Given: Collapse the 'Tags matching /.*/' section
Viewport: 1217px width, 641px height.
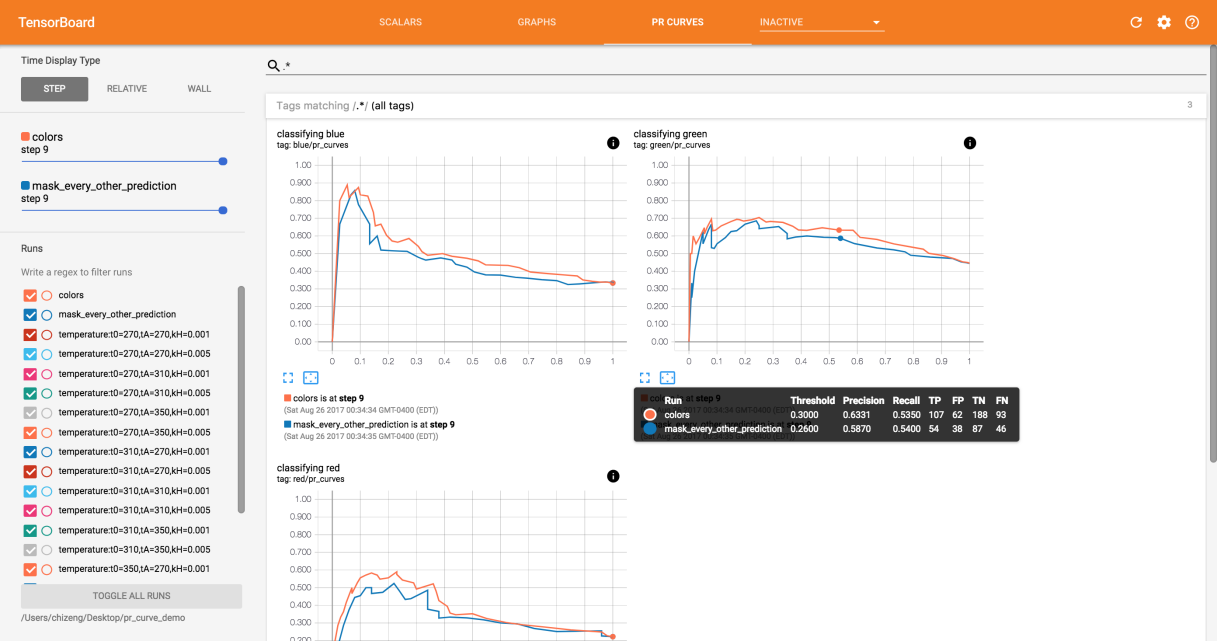Looking at the screenshot, I should tap(735, 105).
